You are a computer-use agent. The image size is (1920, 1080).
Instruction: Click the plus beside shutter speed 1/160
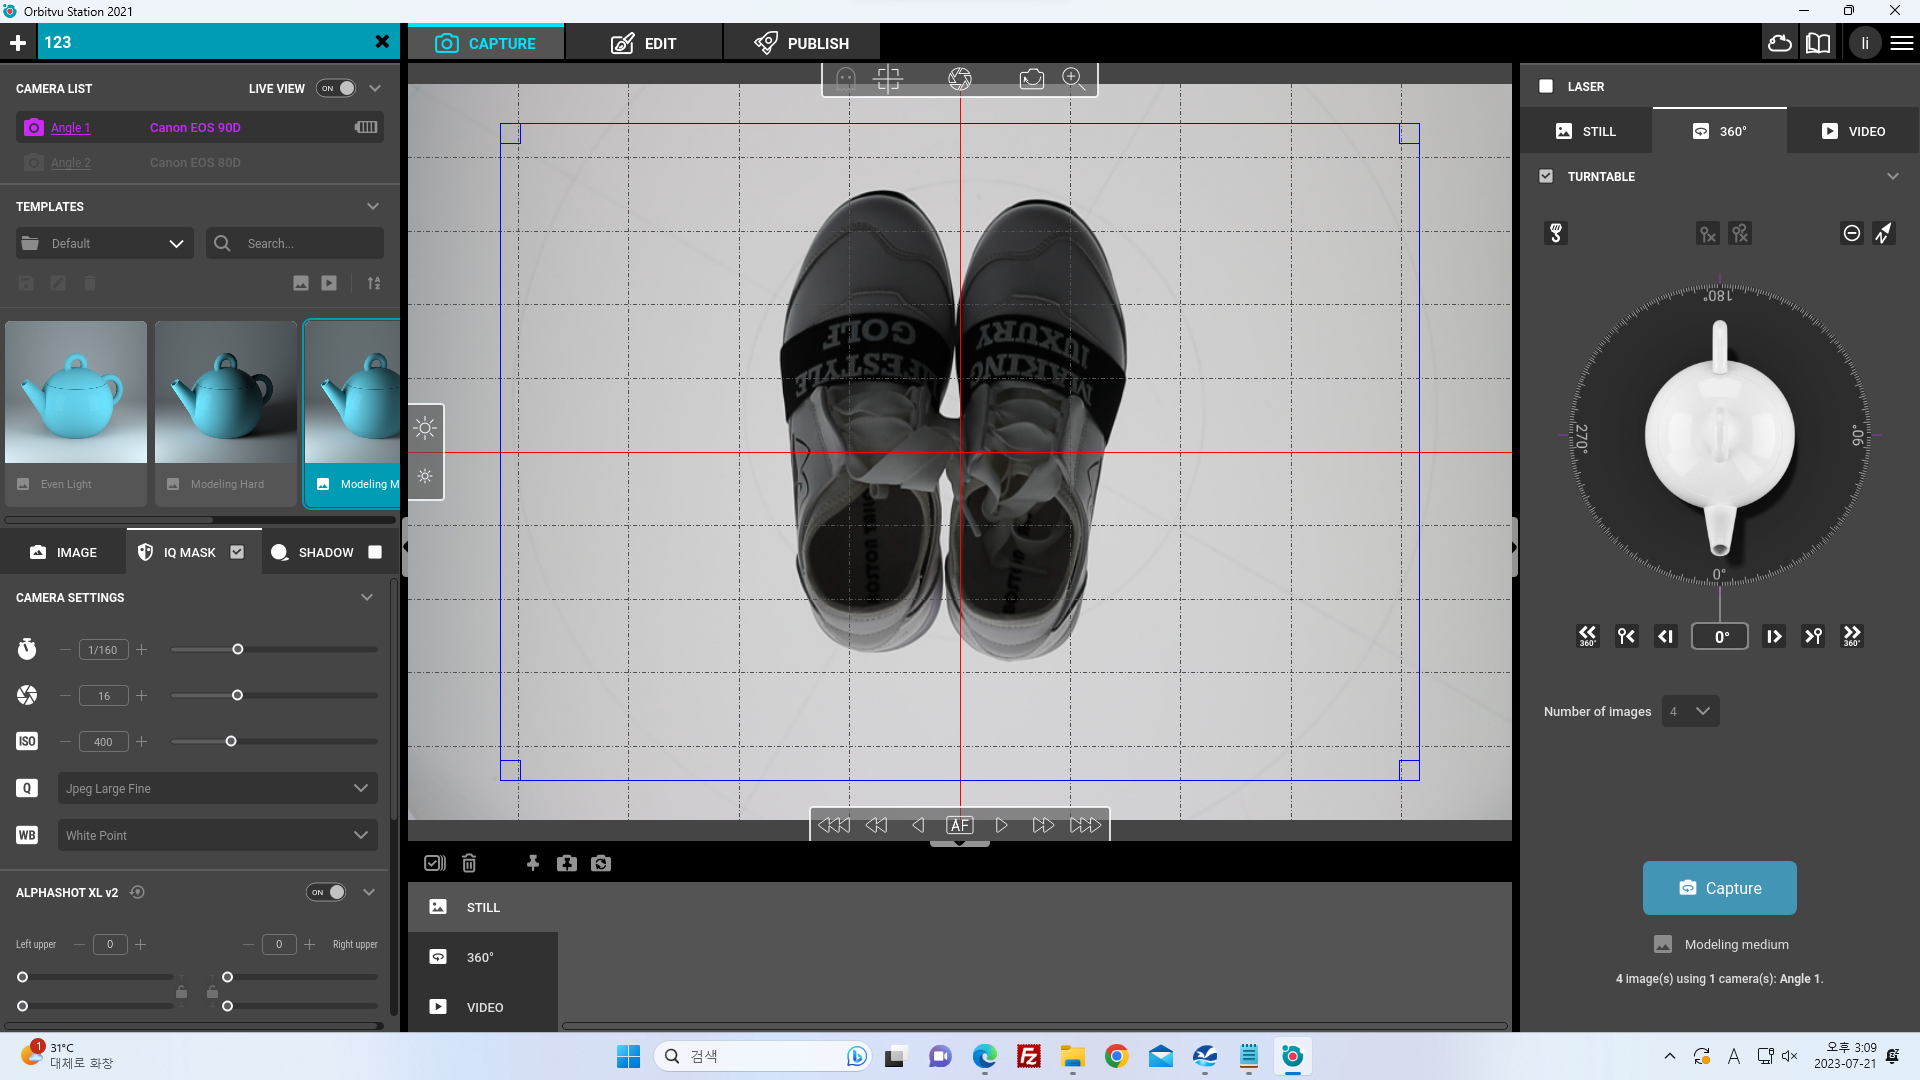[142, 649]
